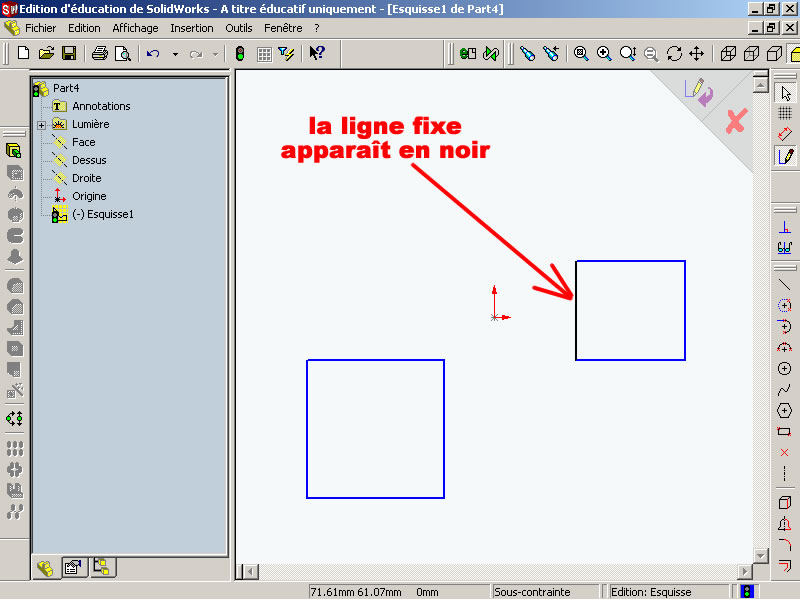Cancel sketch with red X corner
This screenshot has height=600, width=800.
[x=736, y=121]
